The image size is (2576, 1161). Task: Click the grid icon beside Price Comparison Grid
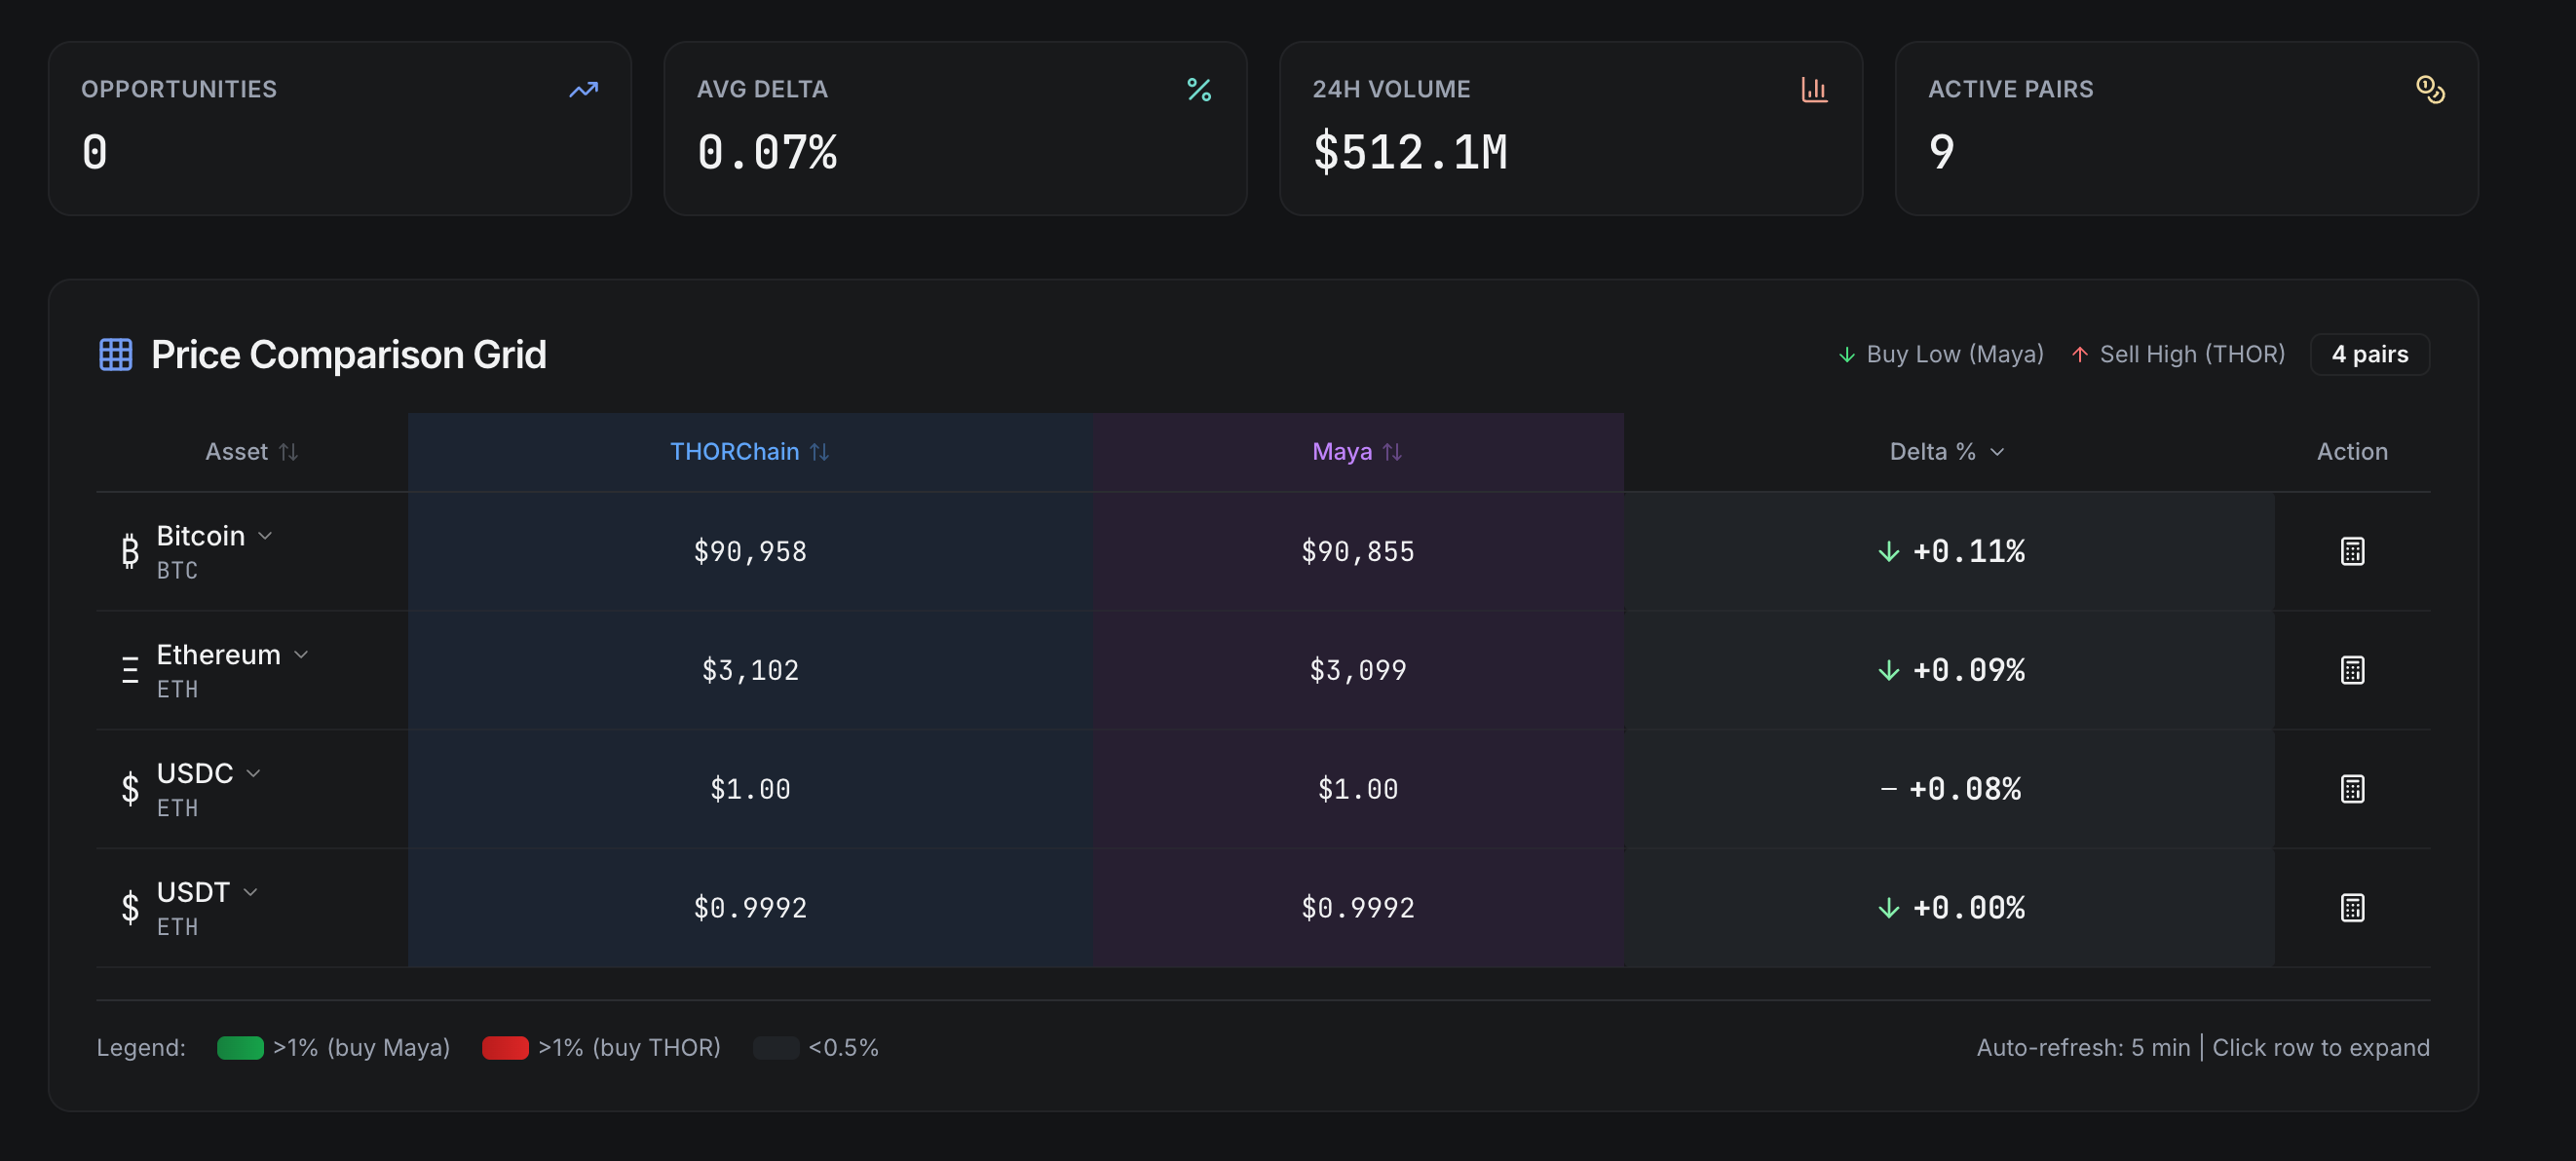(116, 354)
